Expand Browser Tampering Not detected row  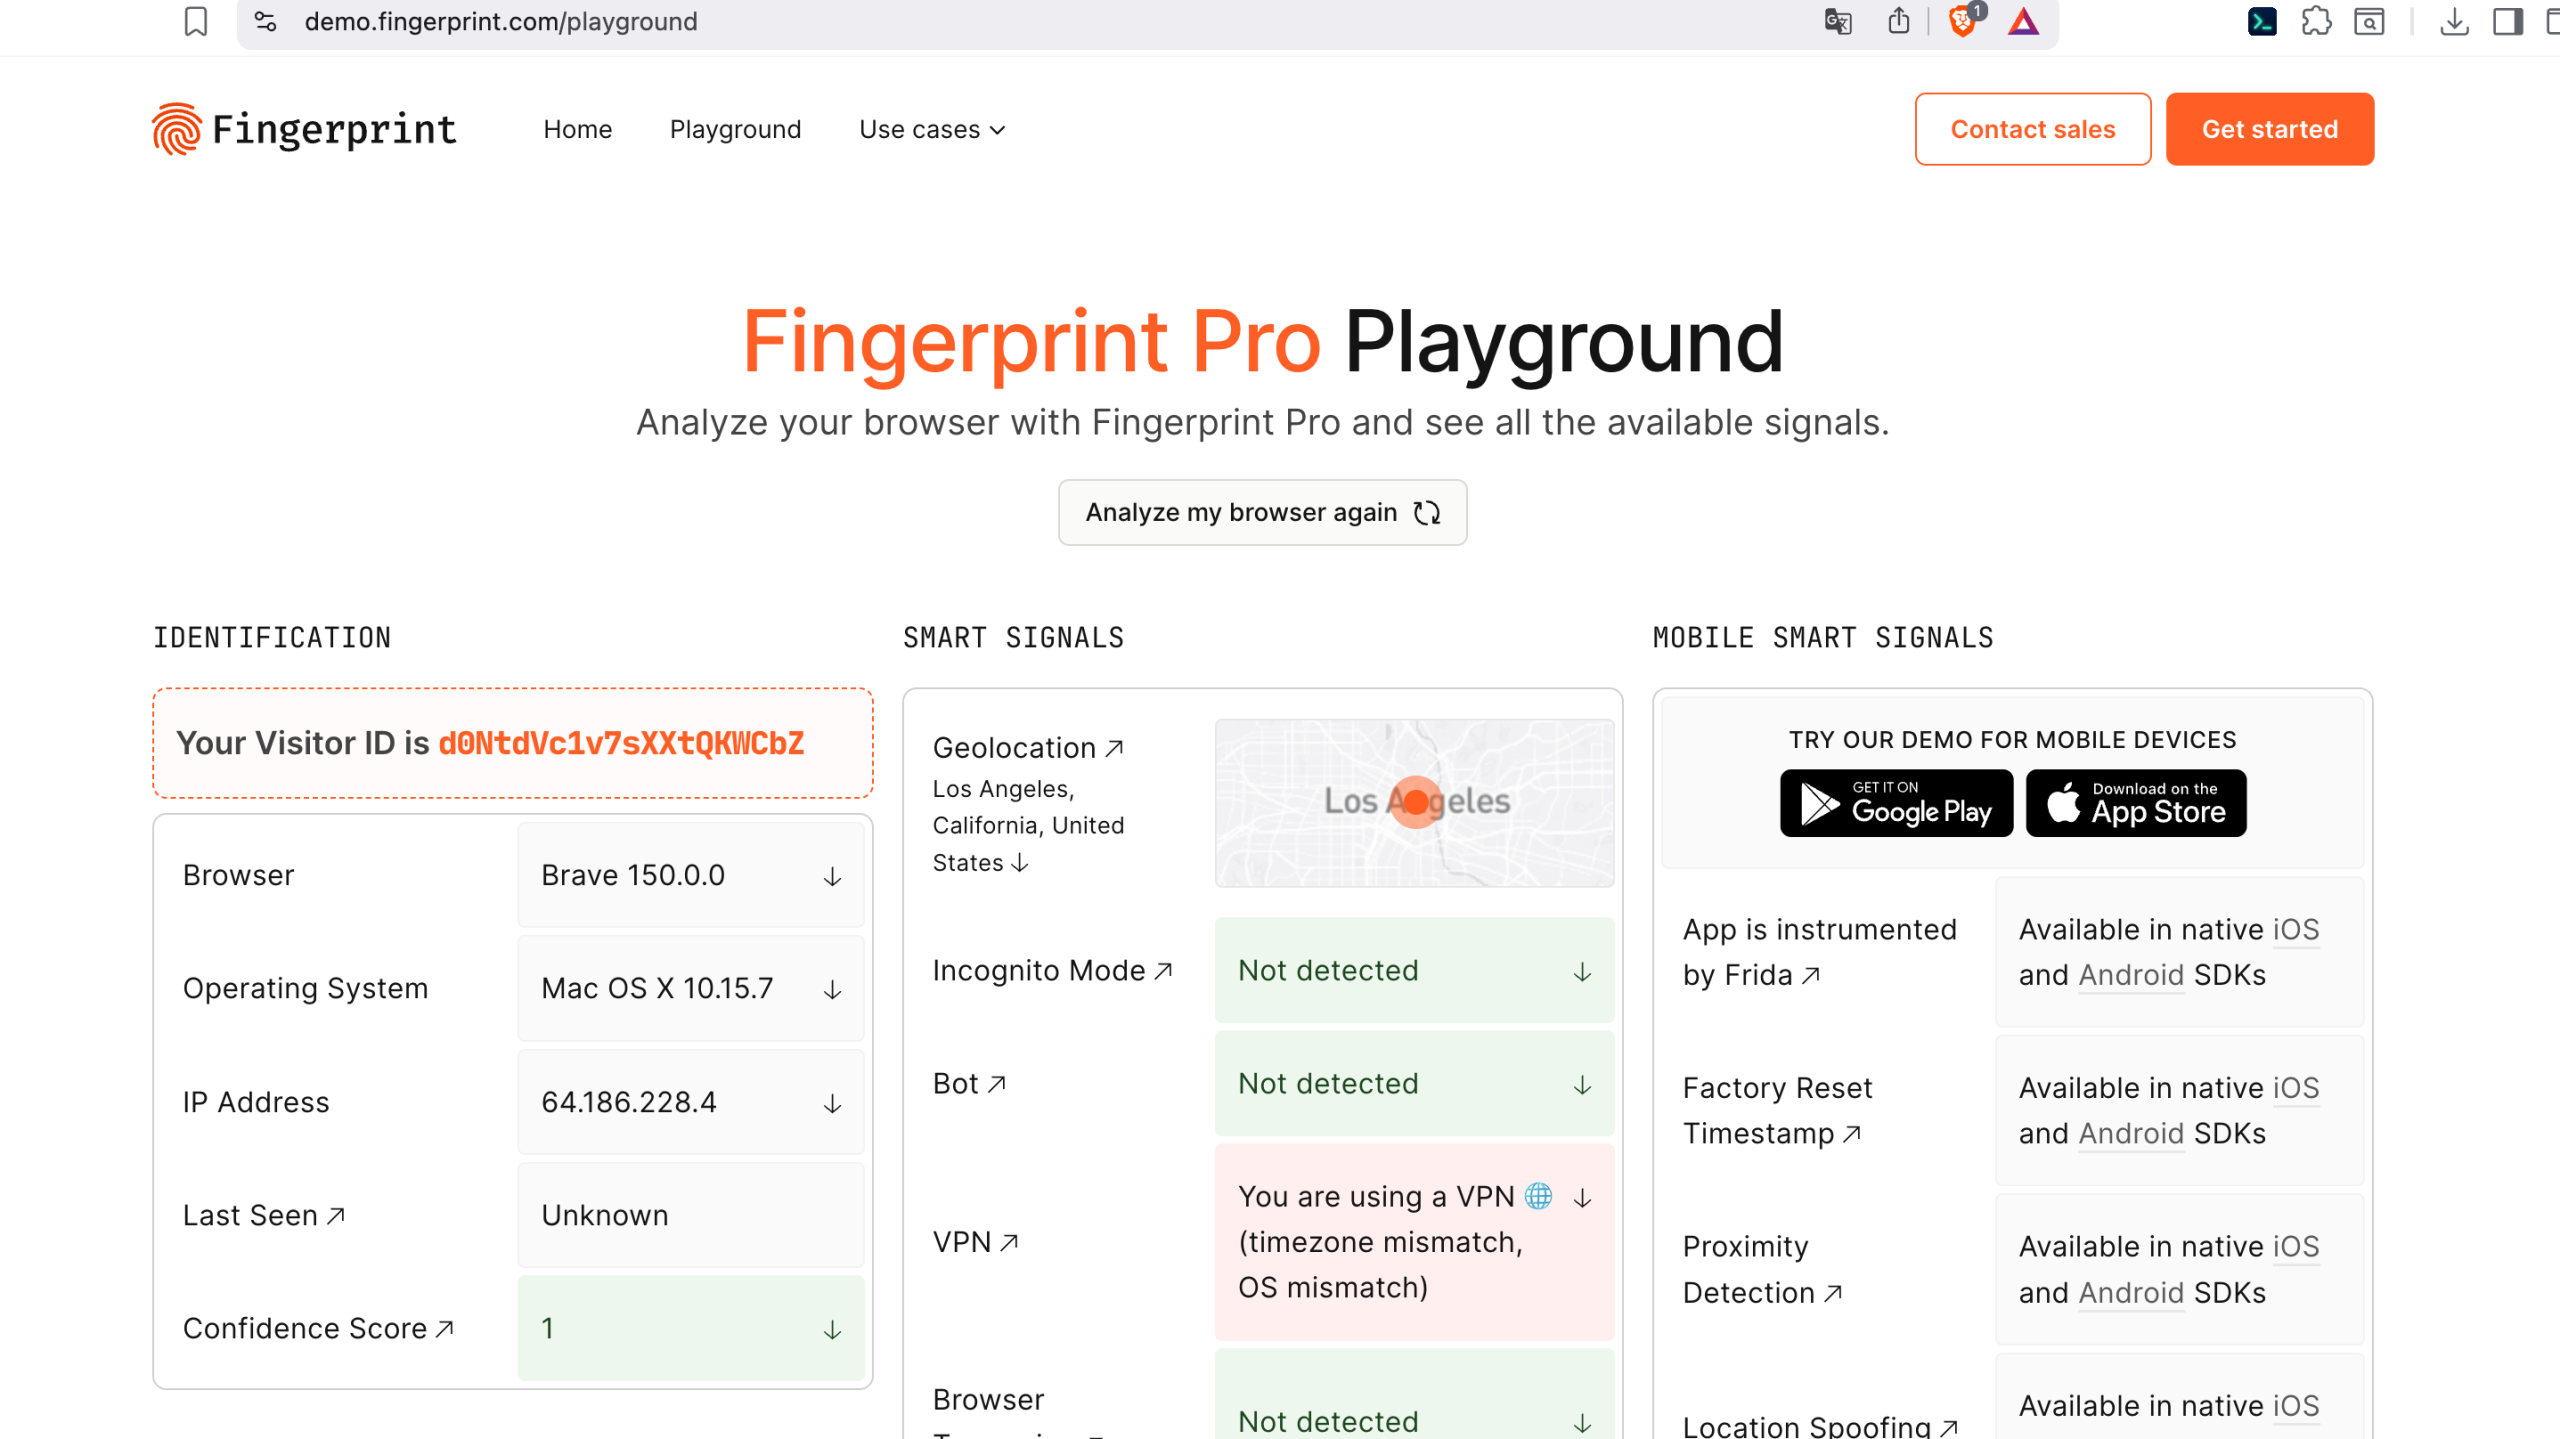[1414, 1395]
